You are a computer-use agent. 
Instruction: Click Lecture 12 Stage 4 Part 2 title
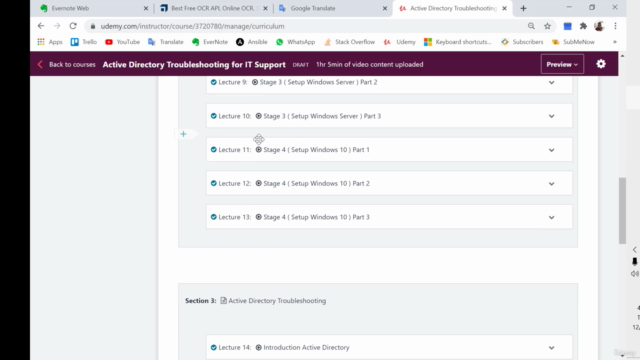pos(316,183)
